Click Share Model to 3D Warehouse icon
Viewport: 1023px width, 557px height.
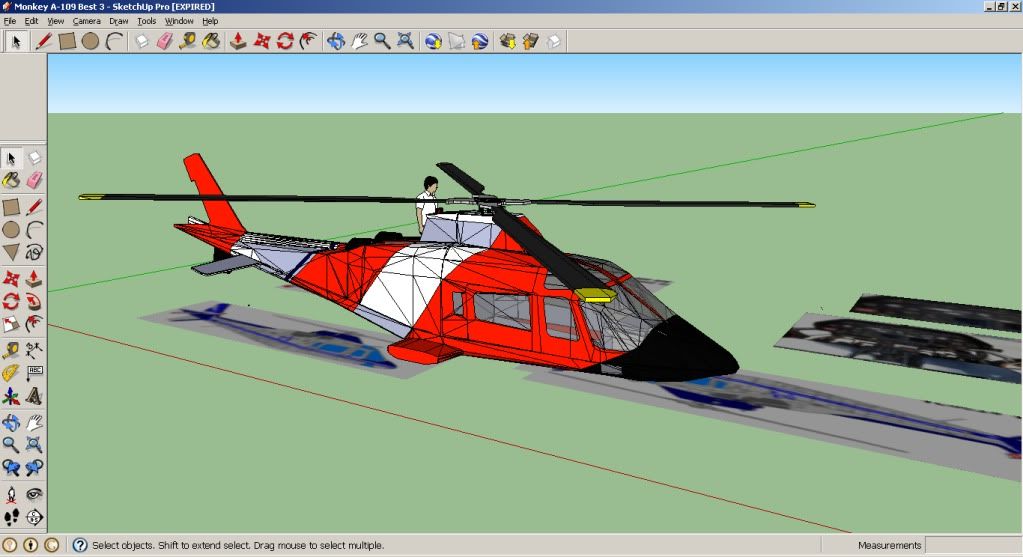[x=530, y=41]
